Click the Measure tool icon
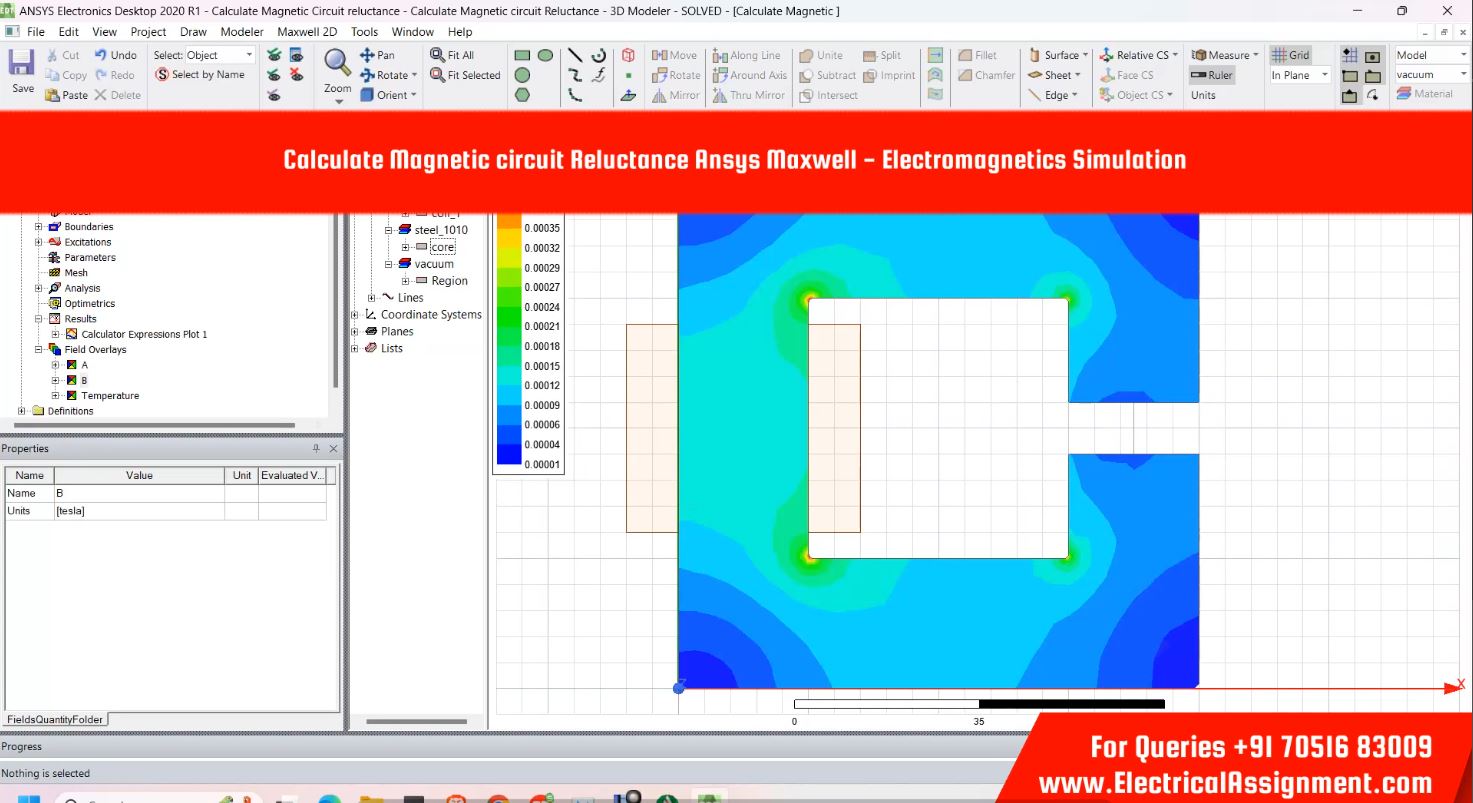This screenshot has width=1473, height=803. coord(1199,55)
